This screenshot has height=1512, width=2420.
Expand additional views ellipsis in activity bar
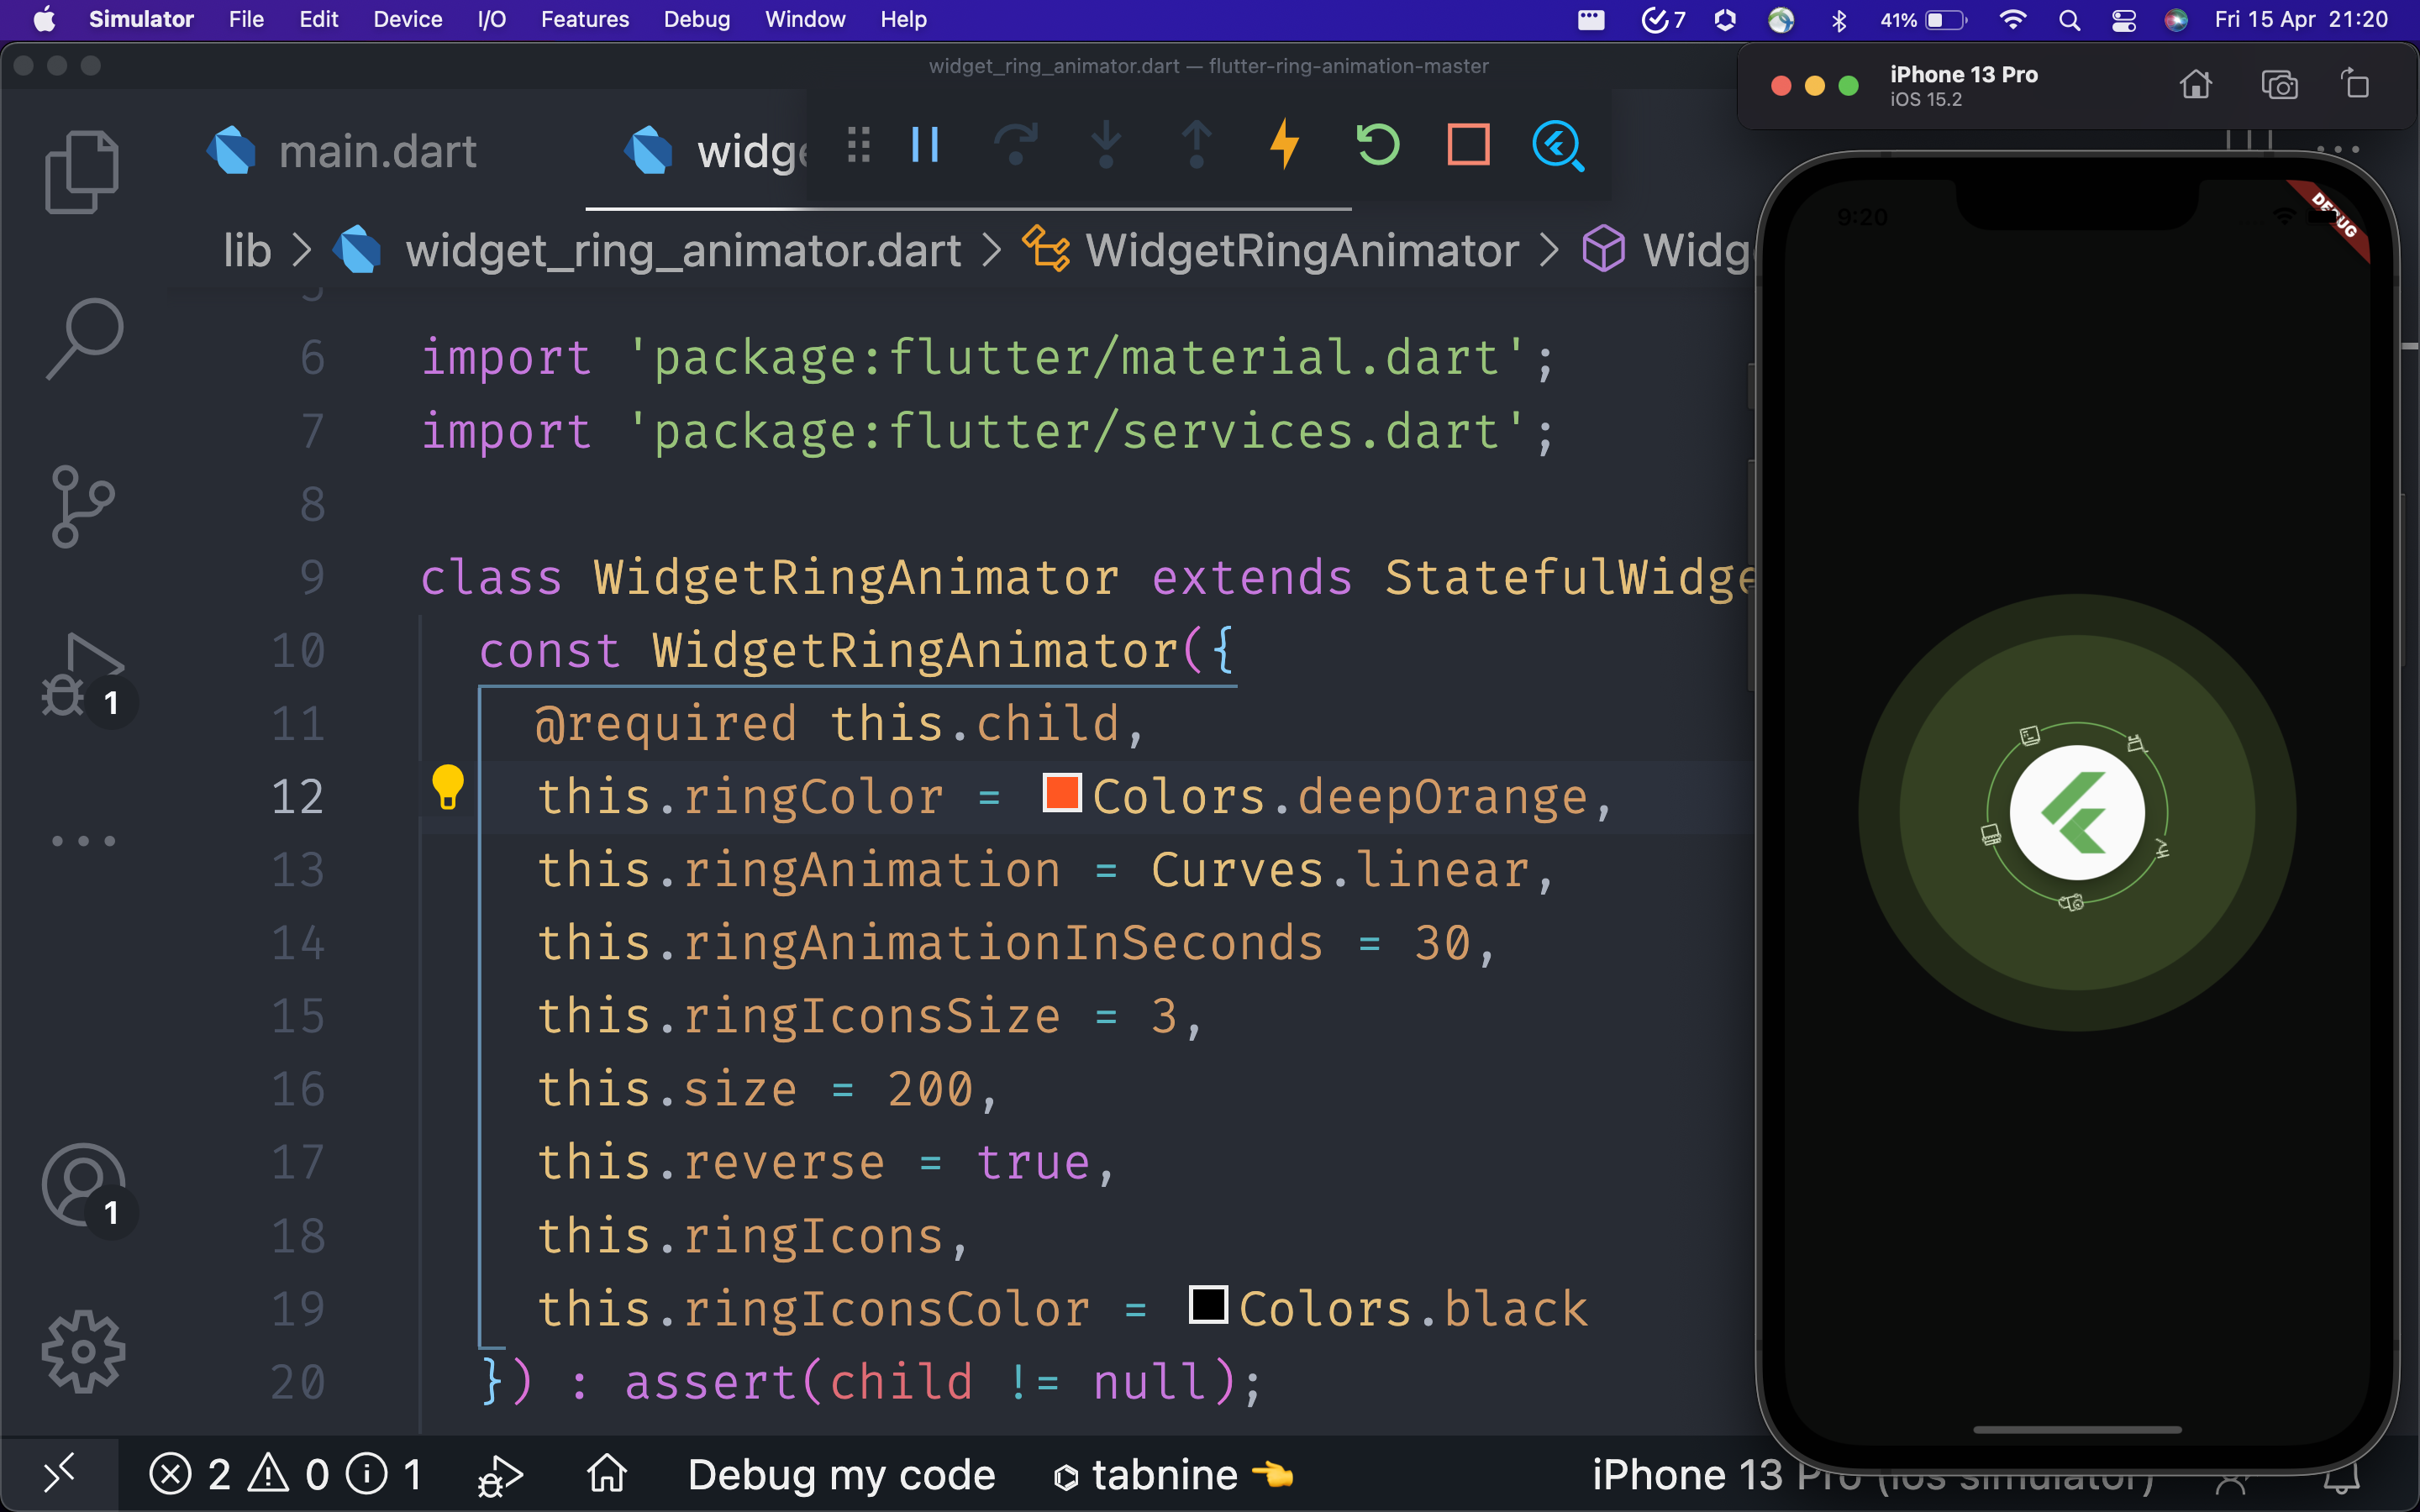pyautogui.click(x=83, y=841)
